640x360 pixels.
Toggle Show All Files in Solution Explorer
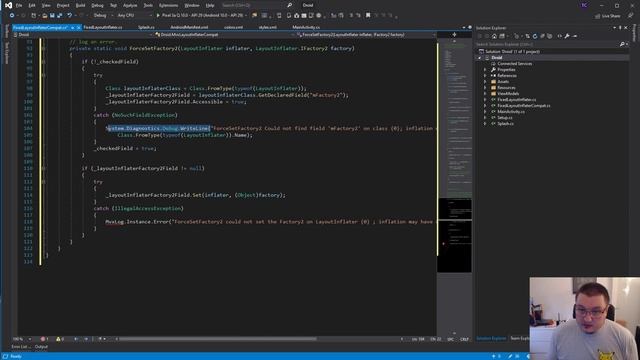549,36
